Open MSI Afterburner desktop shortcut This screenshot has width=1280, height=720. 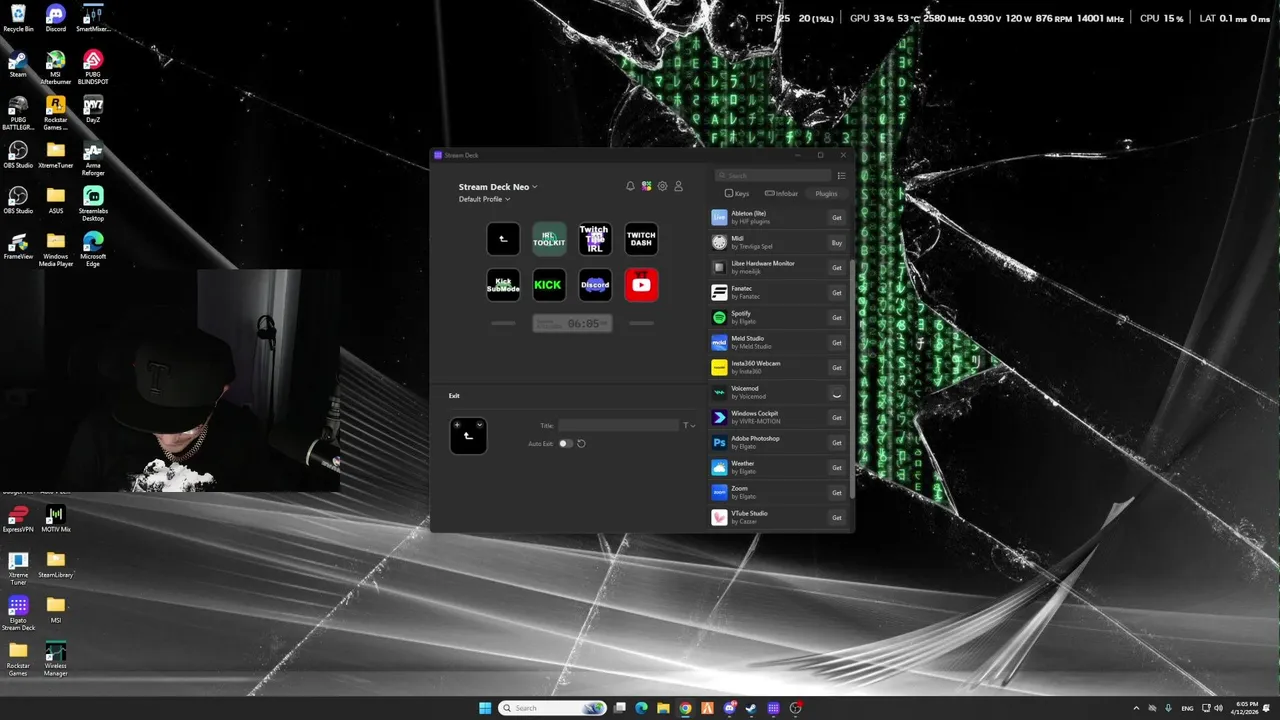pyautogui.click(x=56, y=67)
